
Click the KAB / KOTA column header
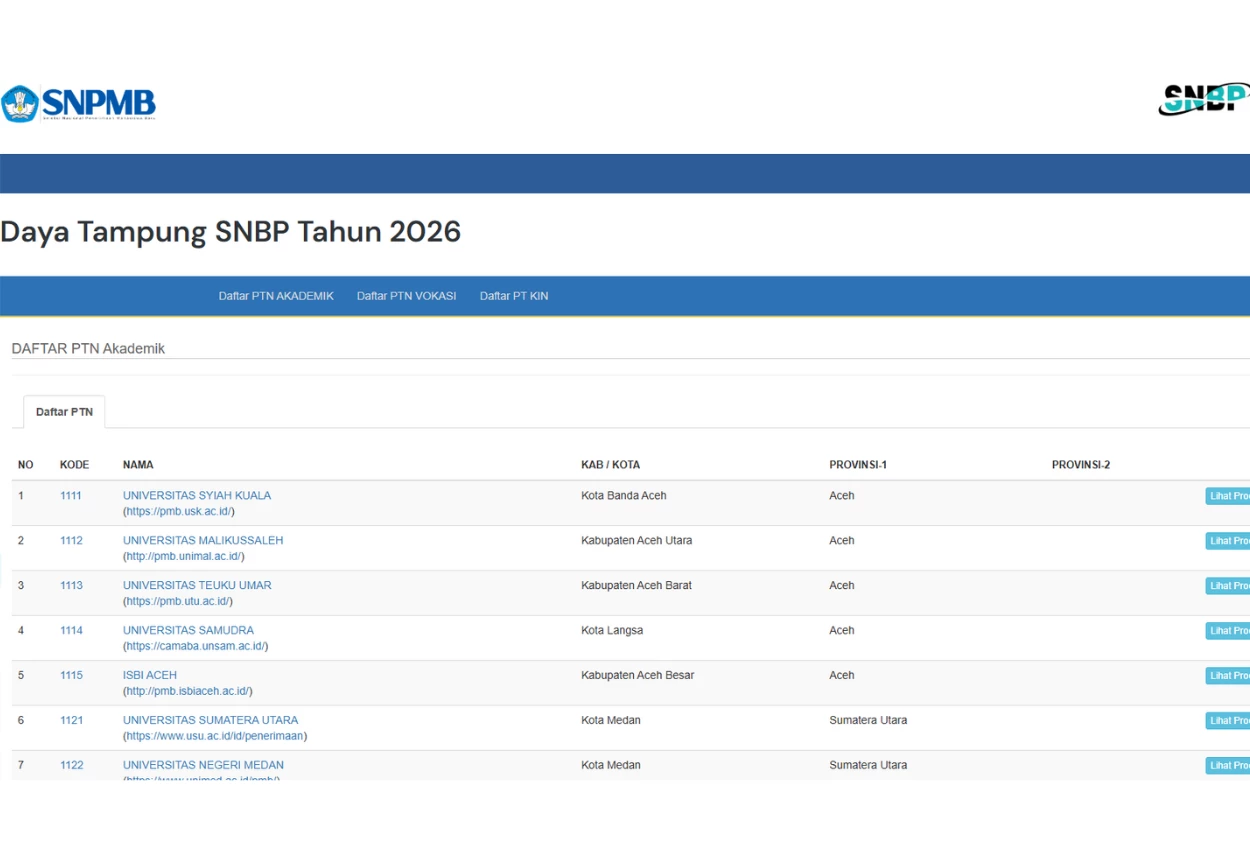pyautogui.click(x=610, y=465)
